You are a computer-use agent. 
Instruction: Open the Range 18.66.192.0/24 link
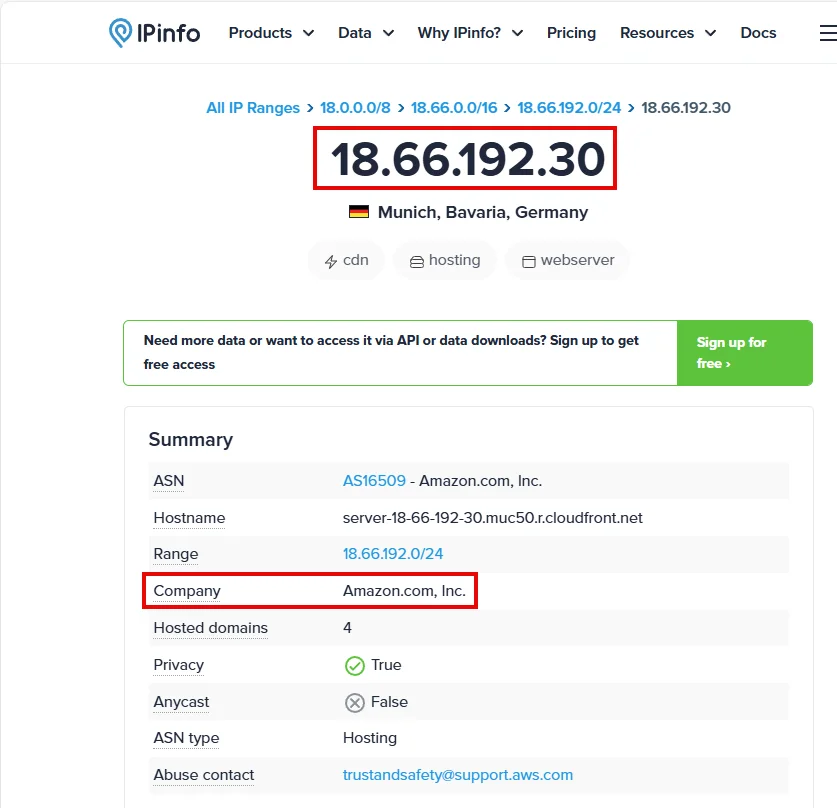pos(393,554)
